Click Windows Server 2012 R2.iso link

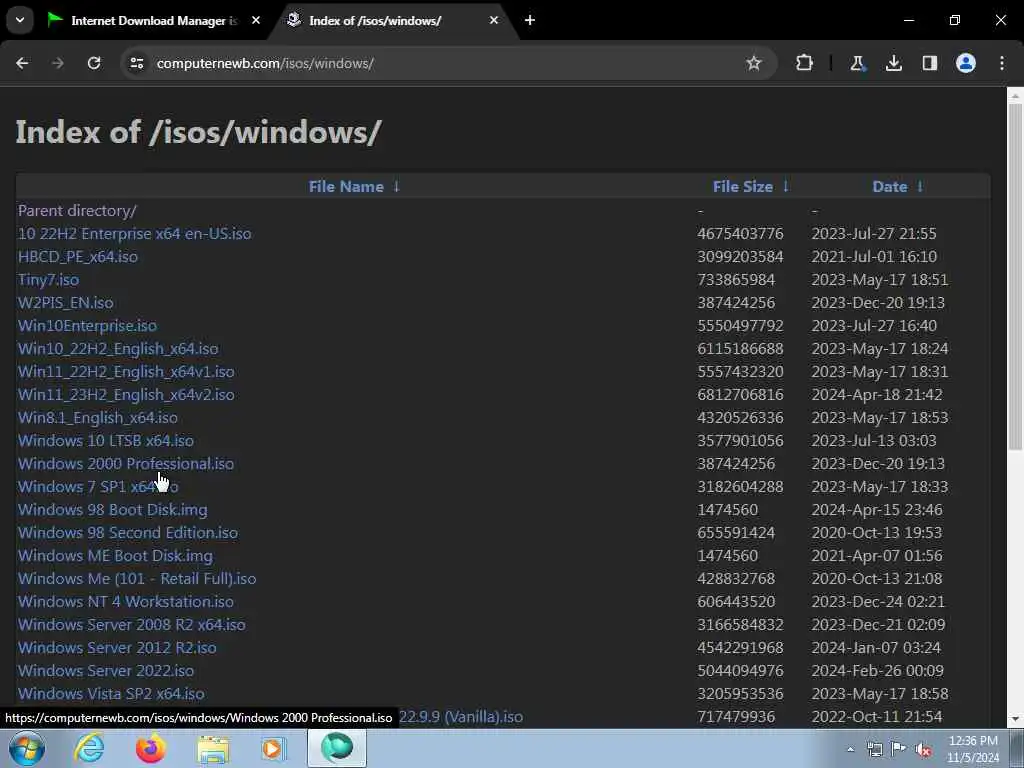[x=117, y=648]
